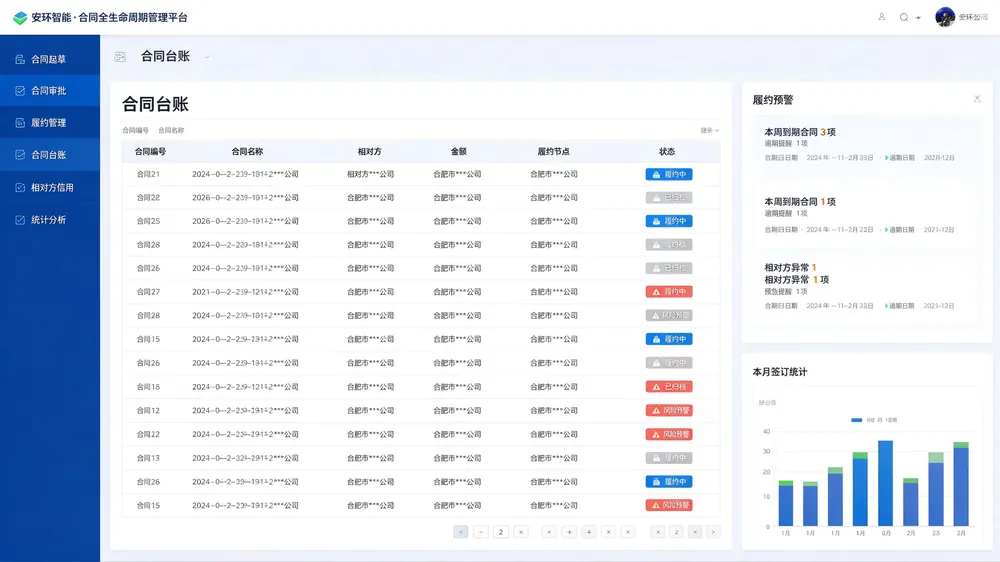This screenshot has width=1000, height=562.
Task: Sort by the 金额 column header
Action: (459, 152)
